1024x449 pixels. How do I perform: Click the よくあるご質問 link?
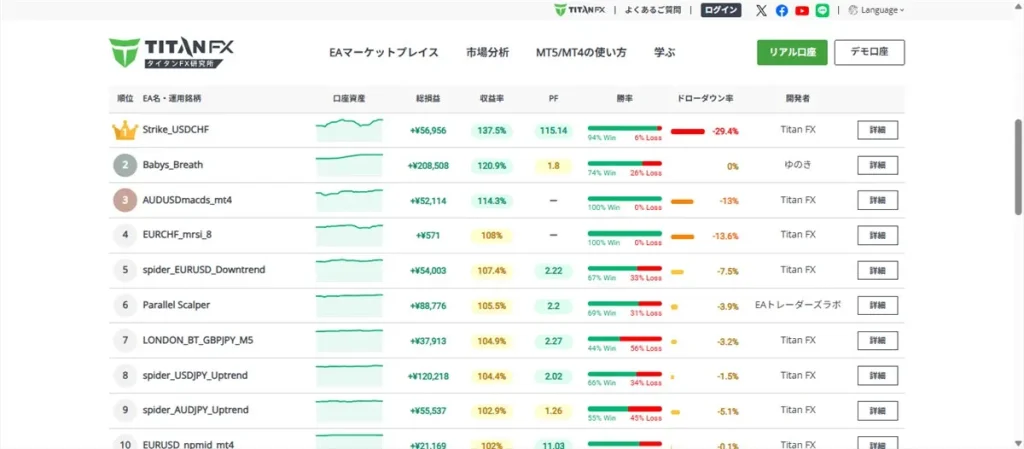point(652,10)
